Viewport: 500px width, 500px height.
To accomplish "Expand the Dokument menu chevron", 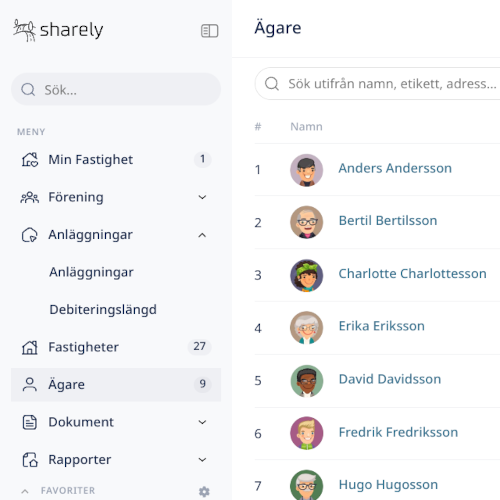I will click(x=202, y=422).
